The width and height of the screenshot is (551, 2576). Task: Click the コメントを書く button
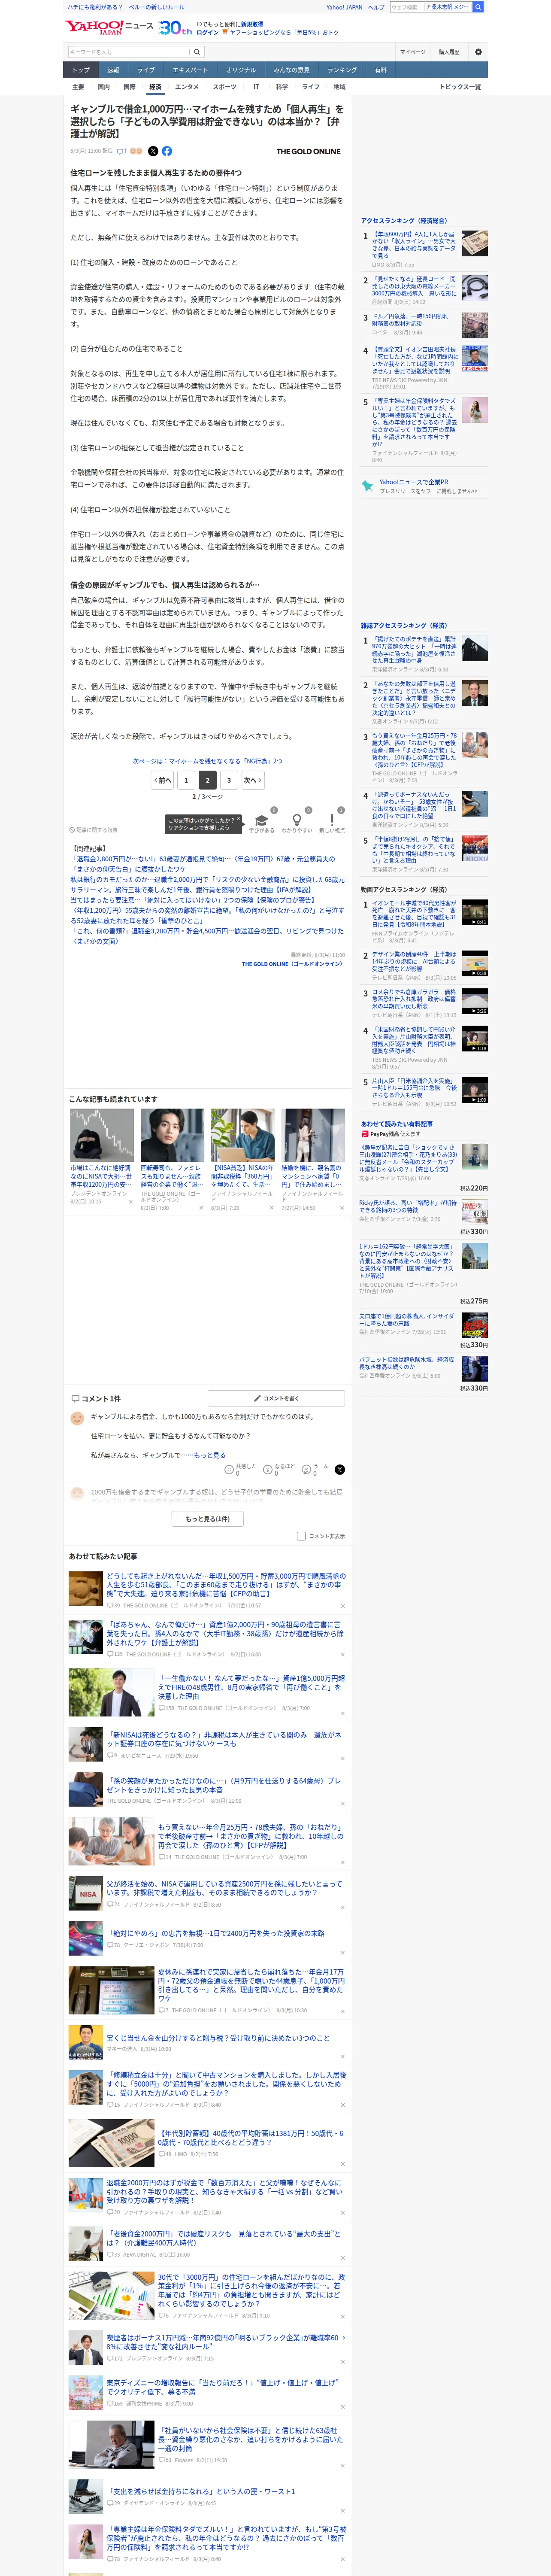276,1398
